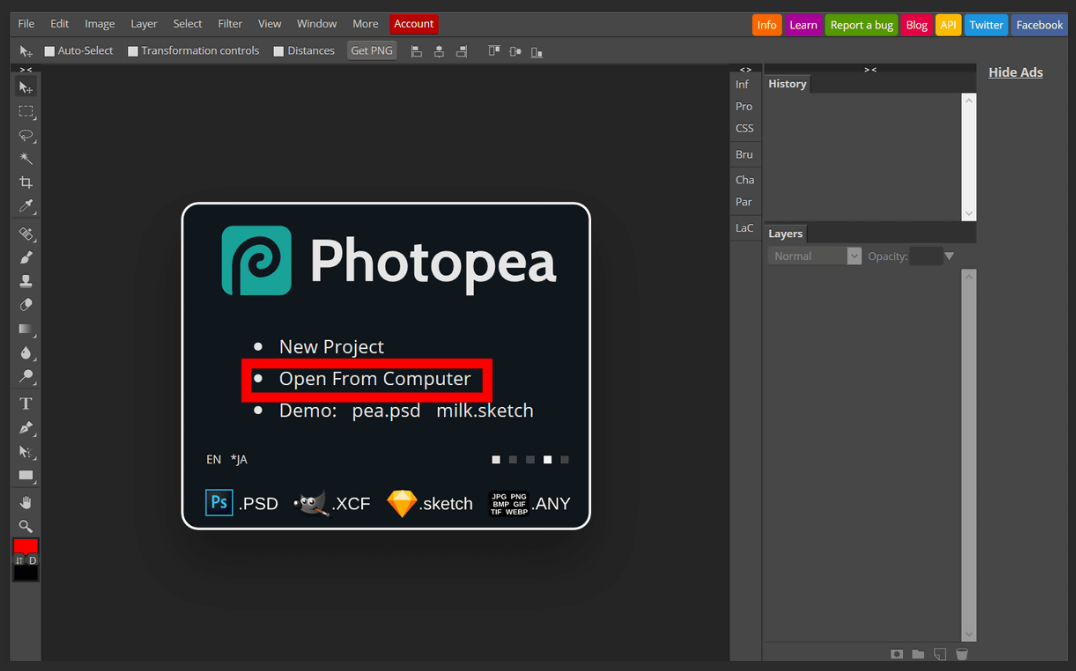Select the Type tool
The width and height of the screenshot is (1076, 671).
[x=25, y=402]
